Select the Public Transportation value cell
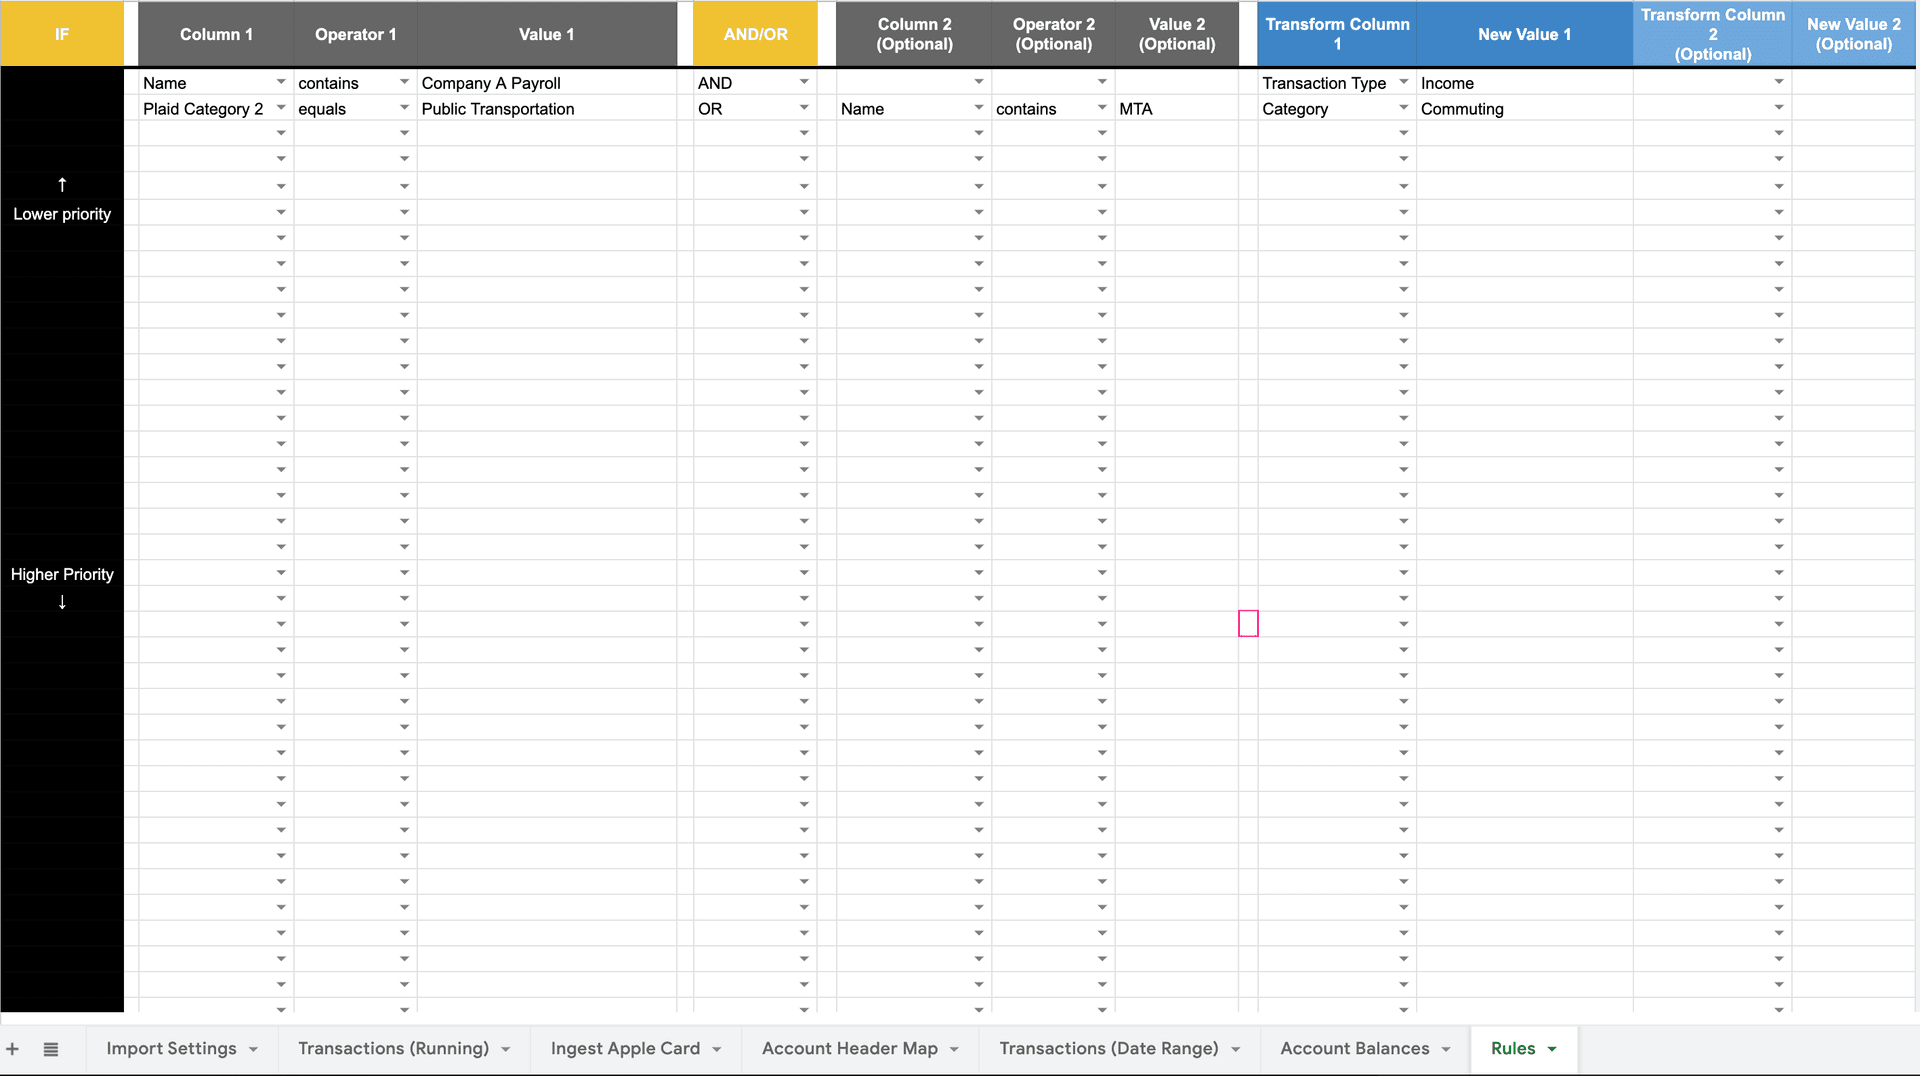This screenshot has height=1076, width=1920. click(x=545, y=109)
